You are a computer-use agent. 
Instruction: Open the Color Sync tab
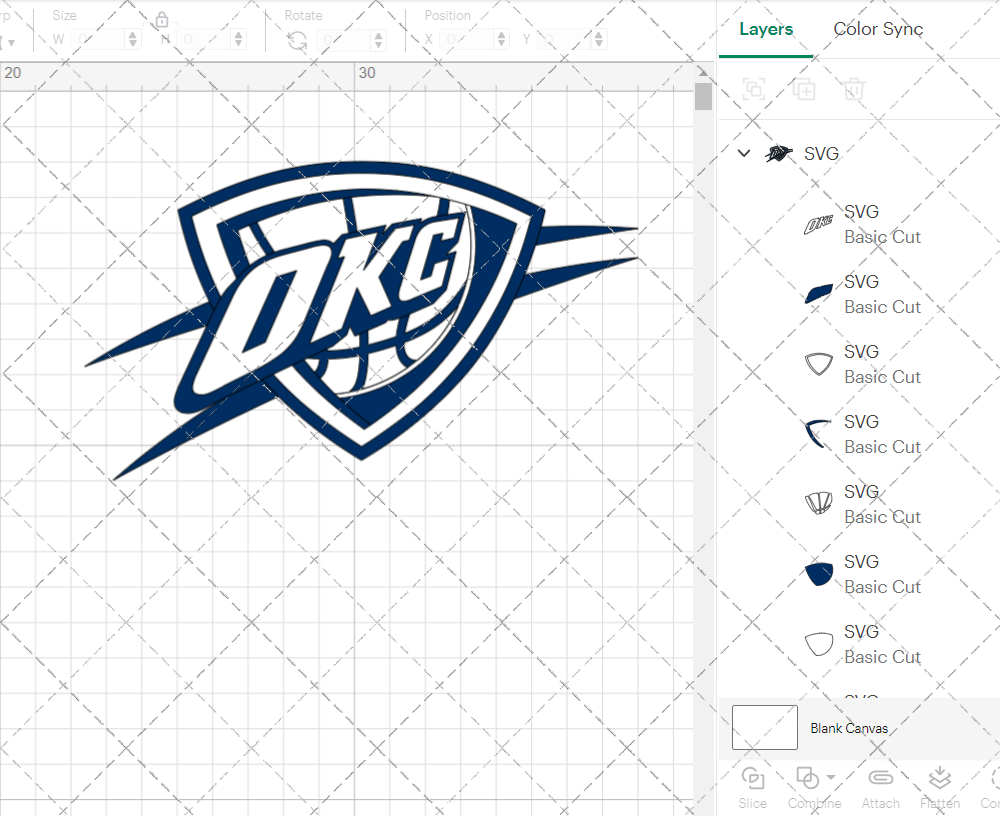[878, 29]
